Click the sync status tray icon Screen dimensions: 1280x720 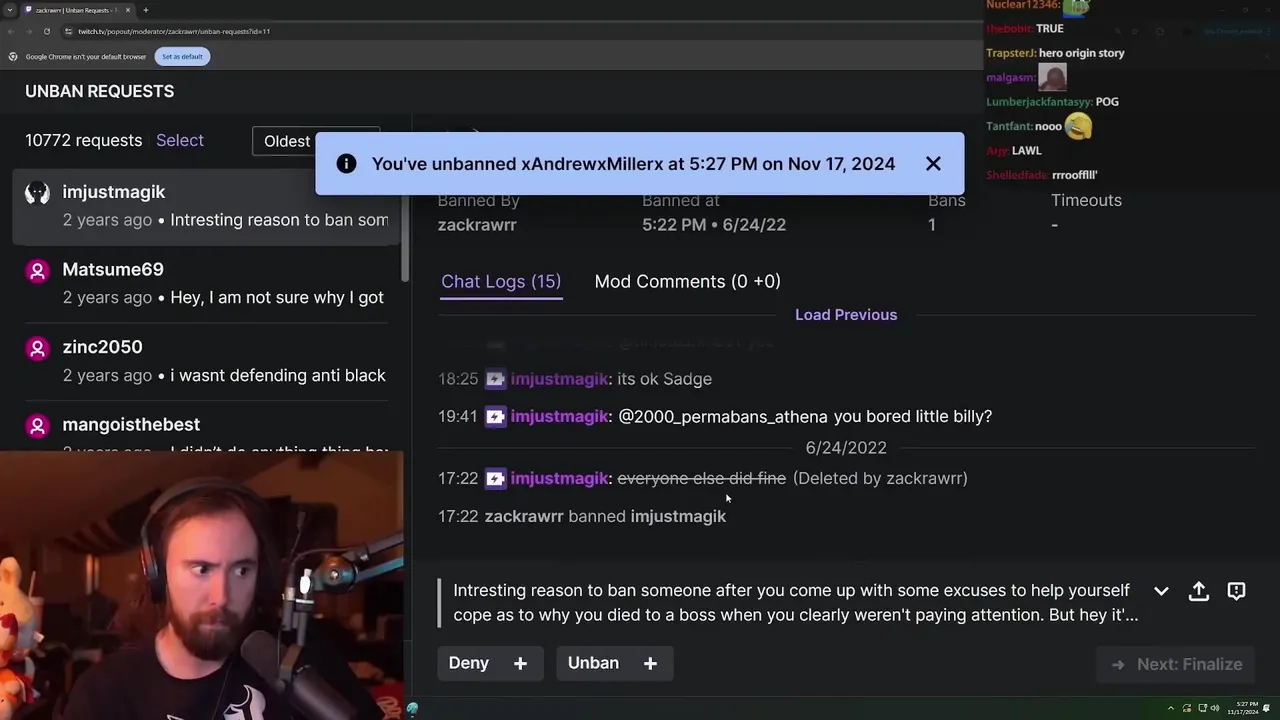pyautogui.click(x=1187, y=708)
